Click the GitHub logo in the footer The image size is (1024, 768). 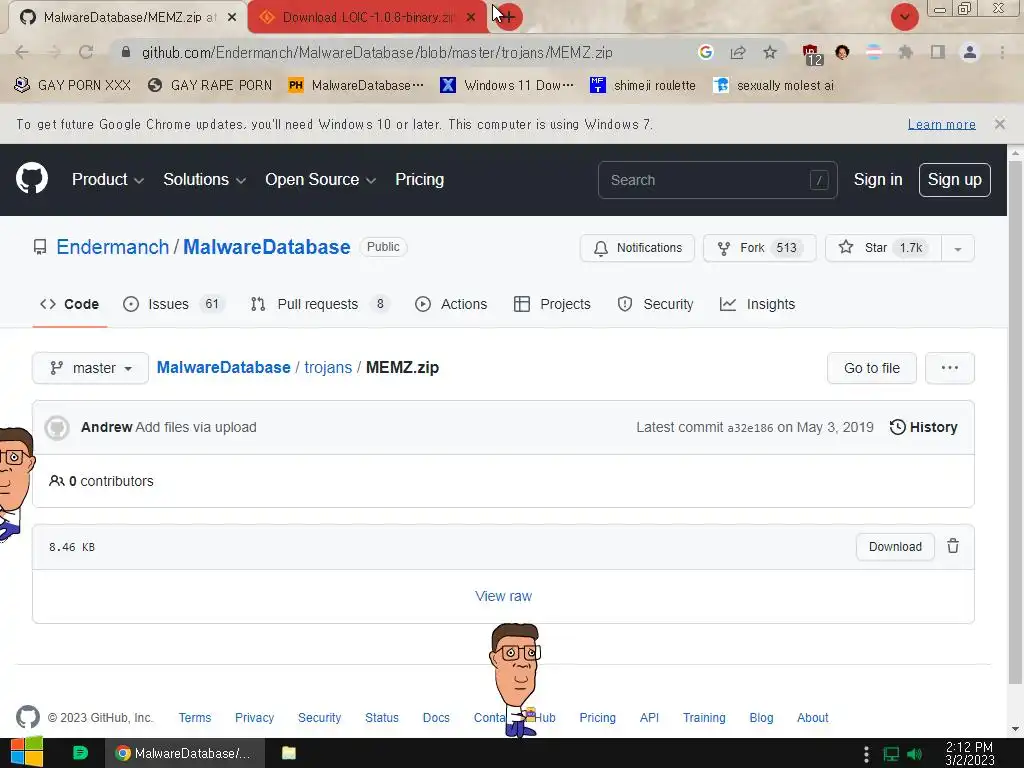pyautogui.click(x=27, y=717)
